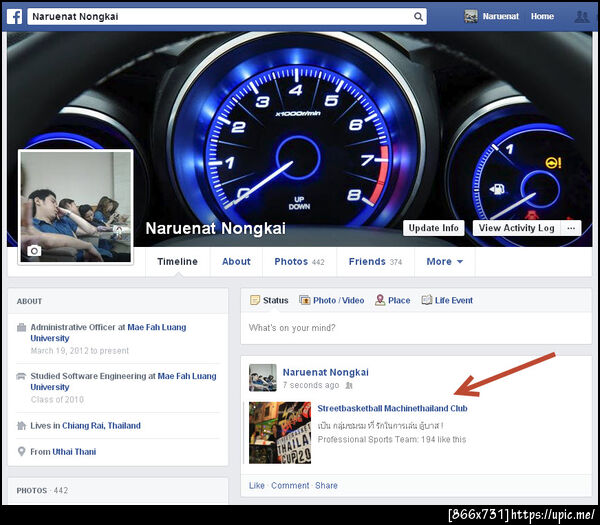Screen dimensions: 600x525
Task: Select Photo / Video composer tab
Action: point(331,300)
